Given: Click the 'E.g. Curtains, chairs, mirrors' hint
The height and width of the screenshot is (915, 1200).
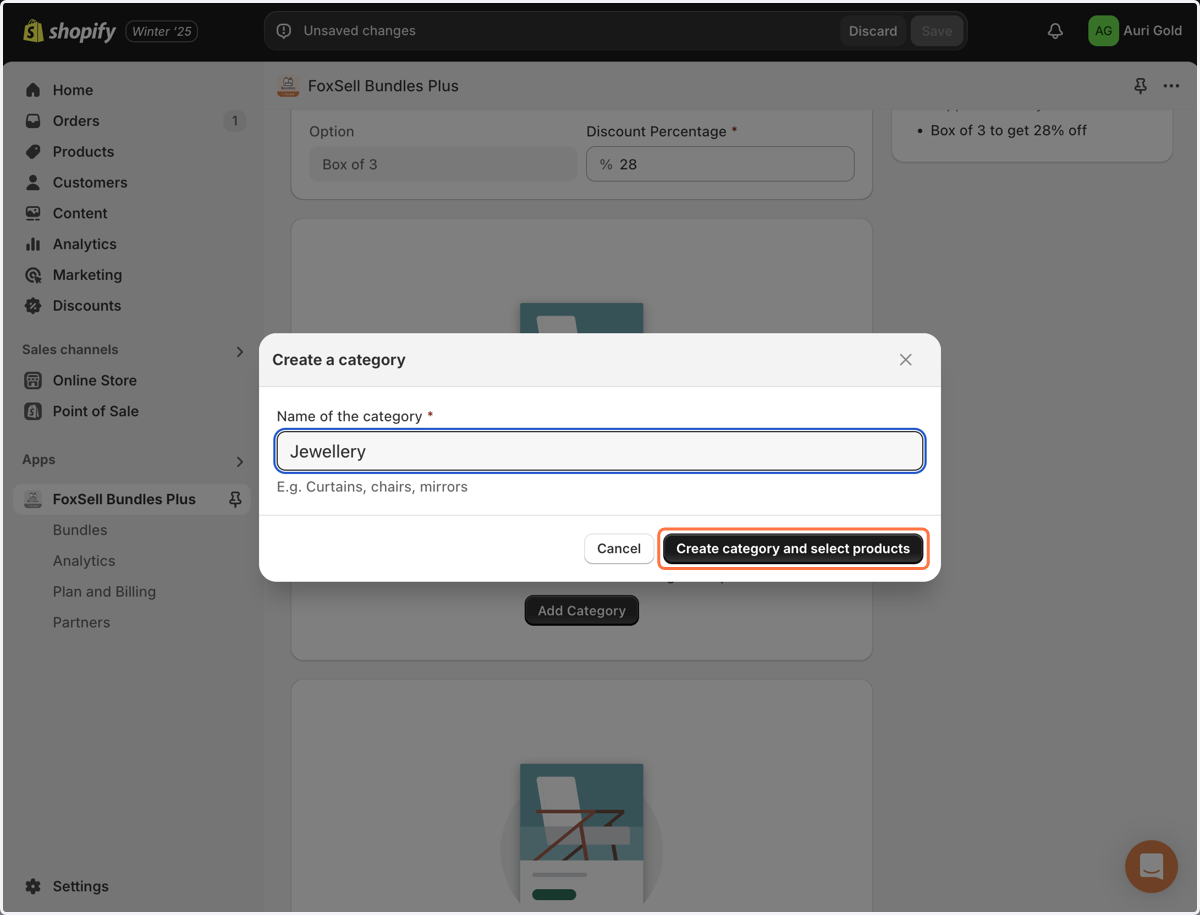Looking at the screenshot, I should (372, 487).
